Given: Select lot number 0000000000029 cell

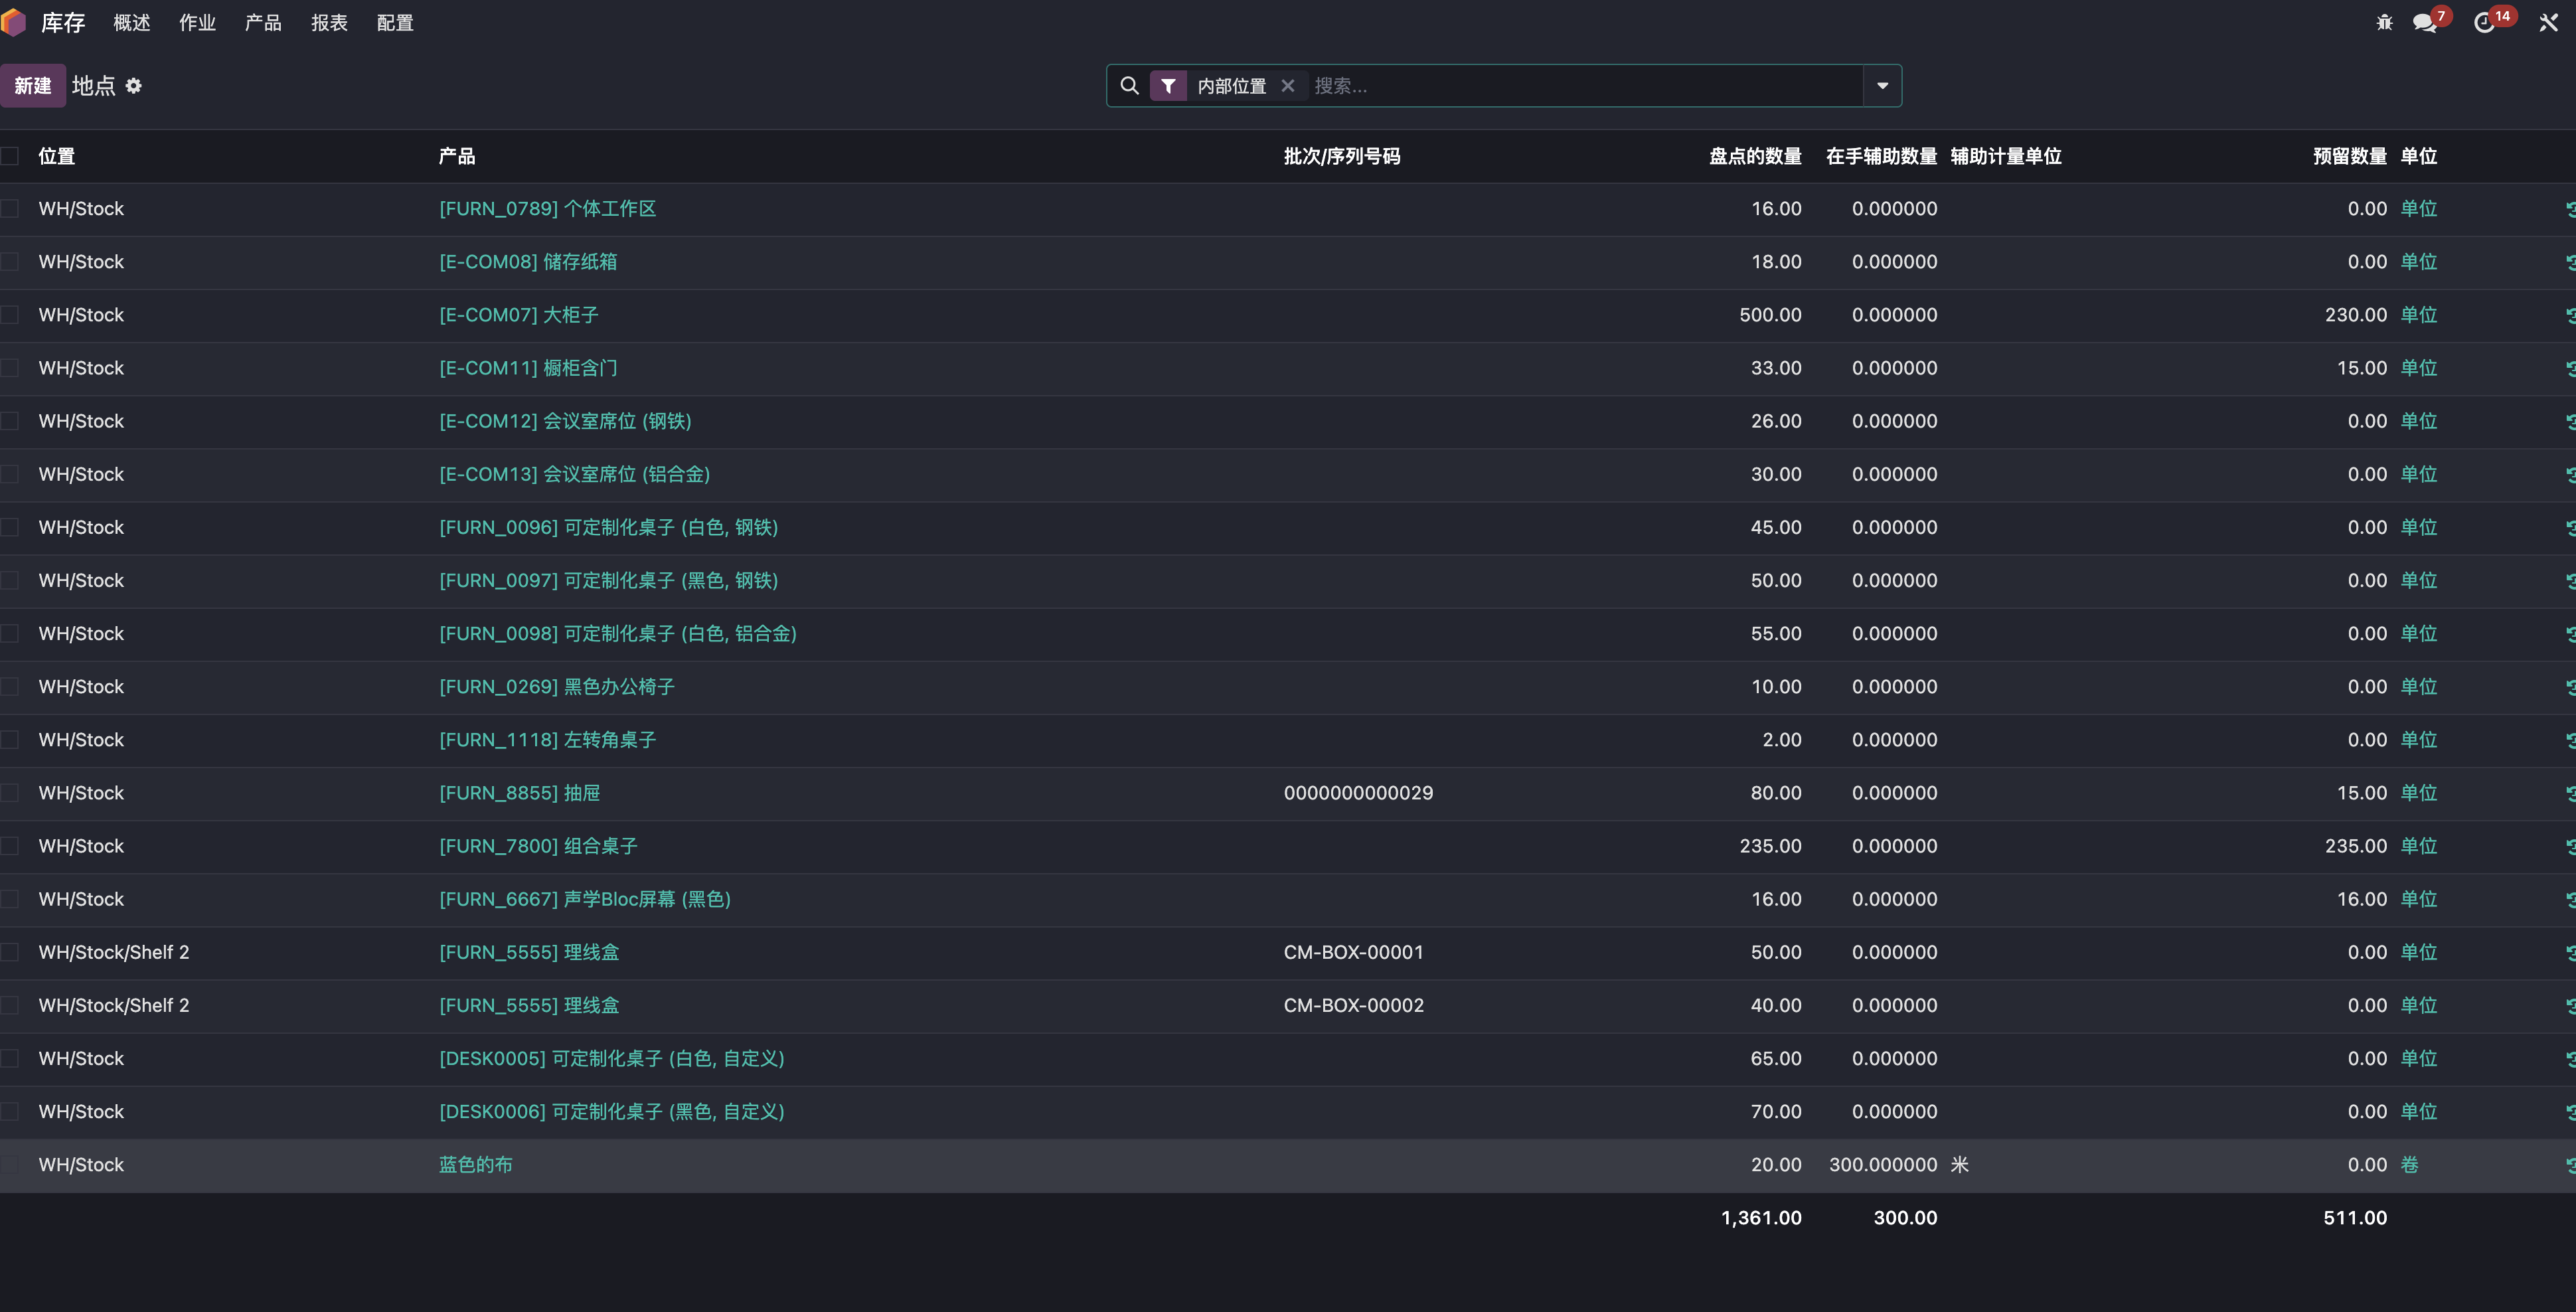Looking at the screenshot, I should [x=1358, y=793].
